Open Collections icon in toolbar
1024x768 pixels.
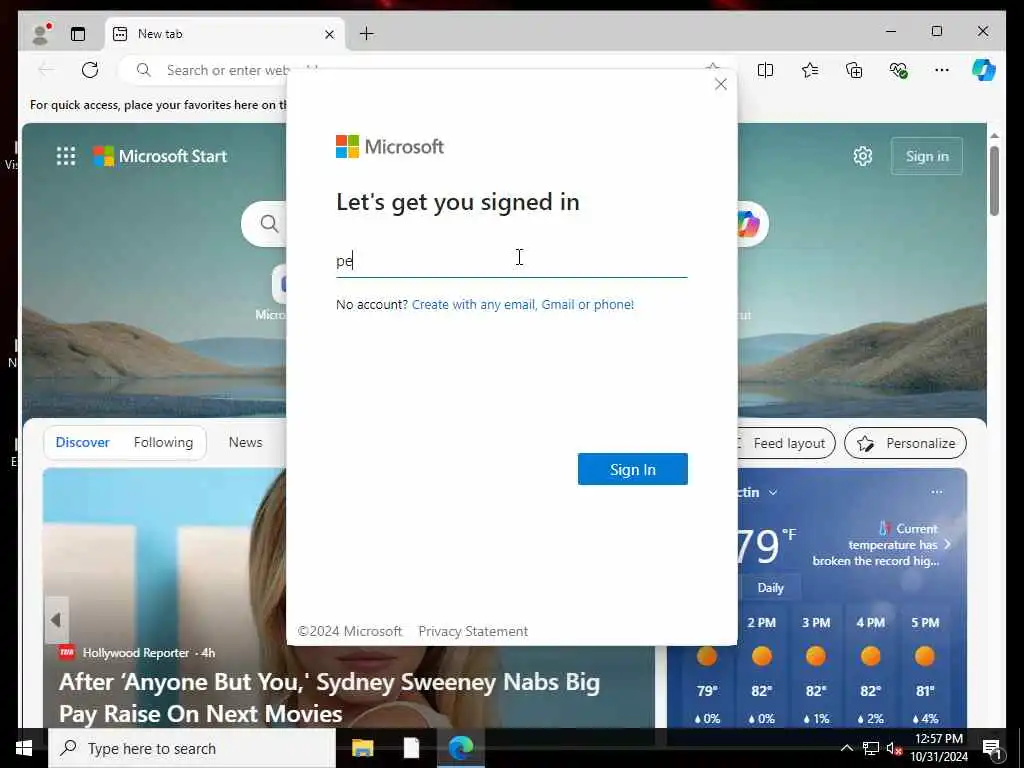click(x=854, y=70)
